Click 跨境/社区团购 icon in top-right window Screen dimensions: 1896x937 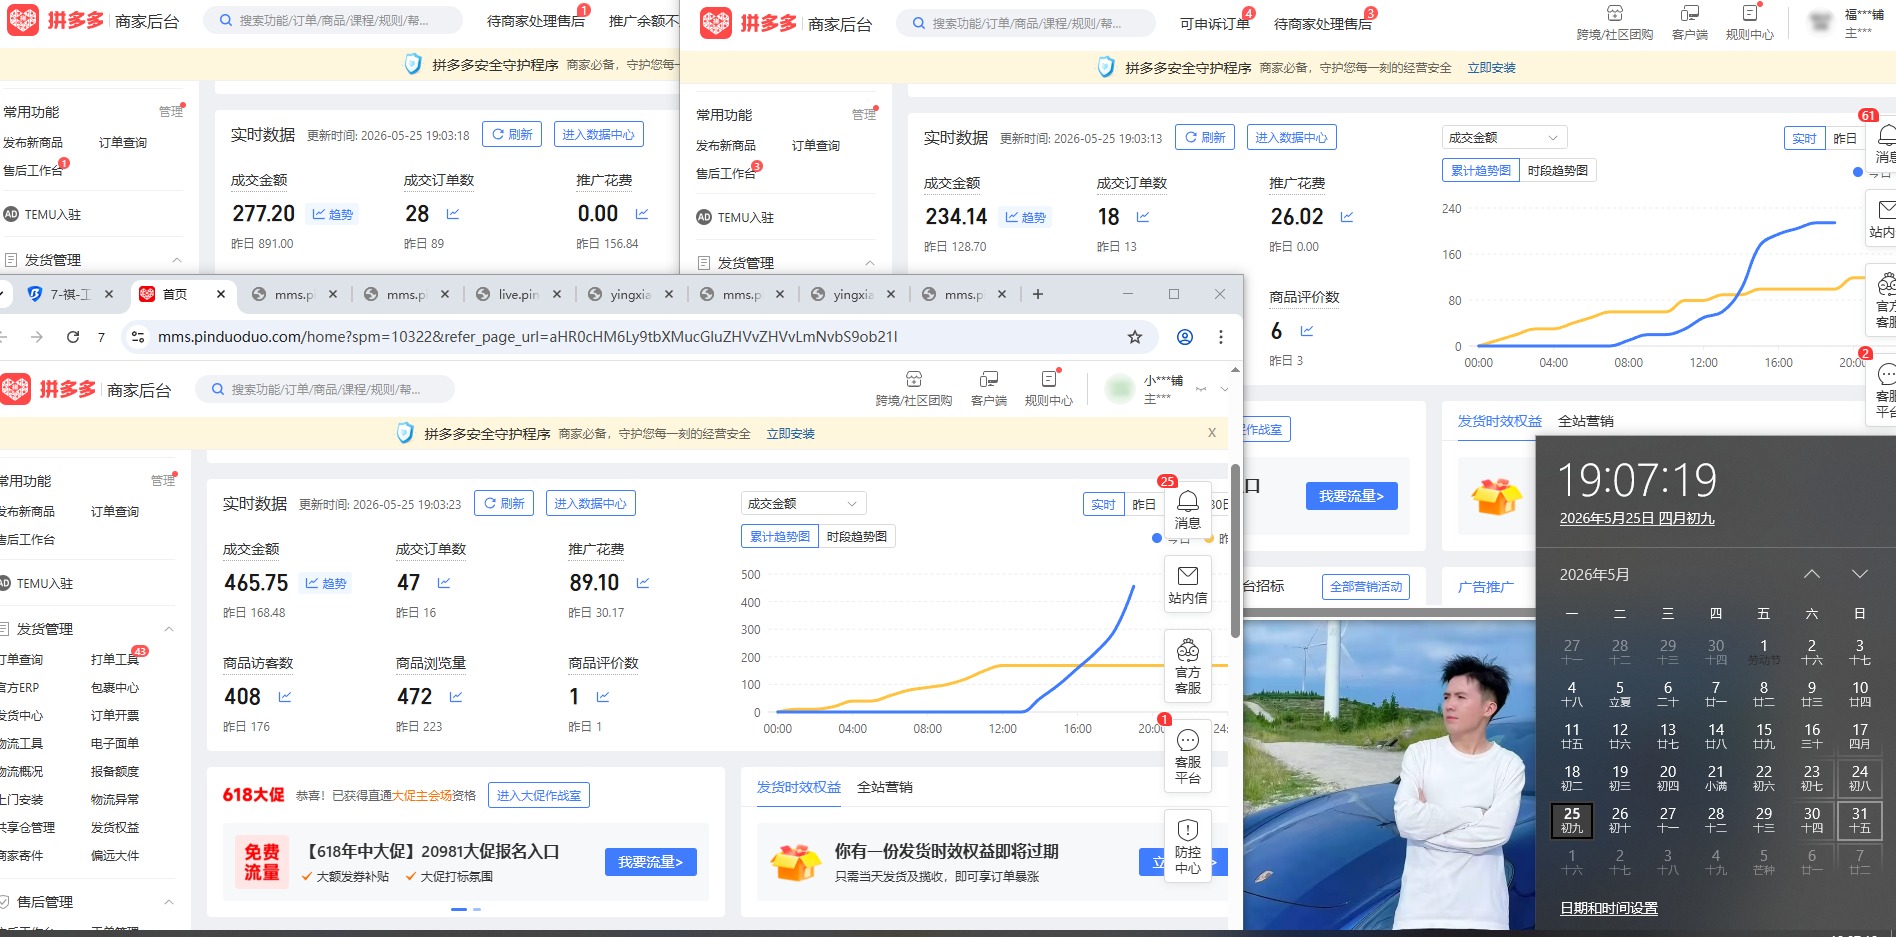(1614, 22)
